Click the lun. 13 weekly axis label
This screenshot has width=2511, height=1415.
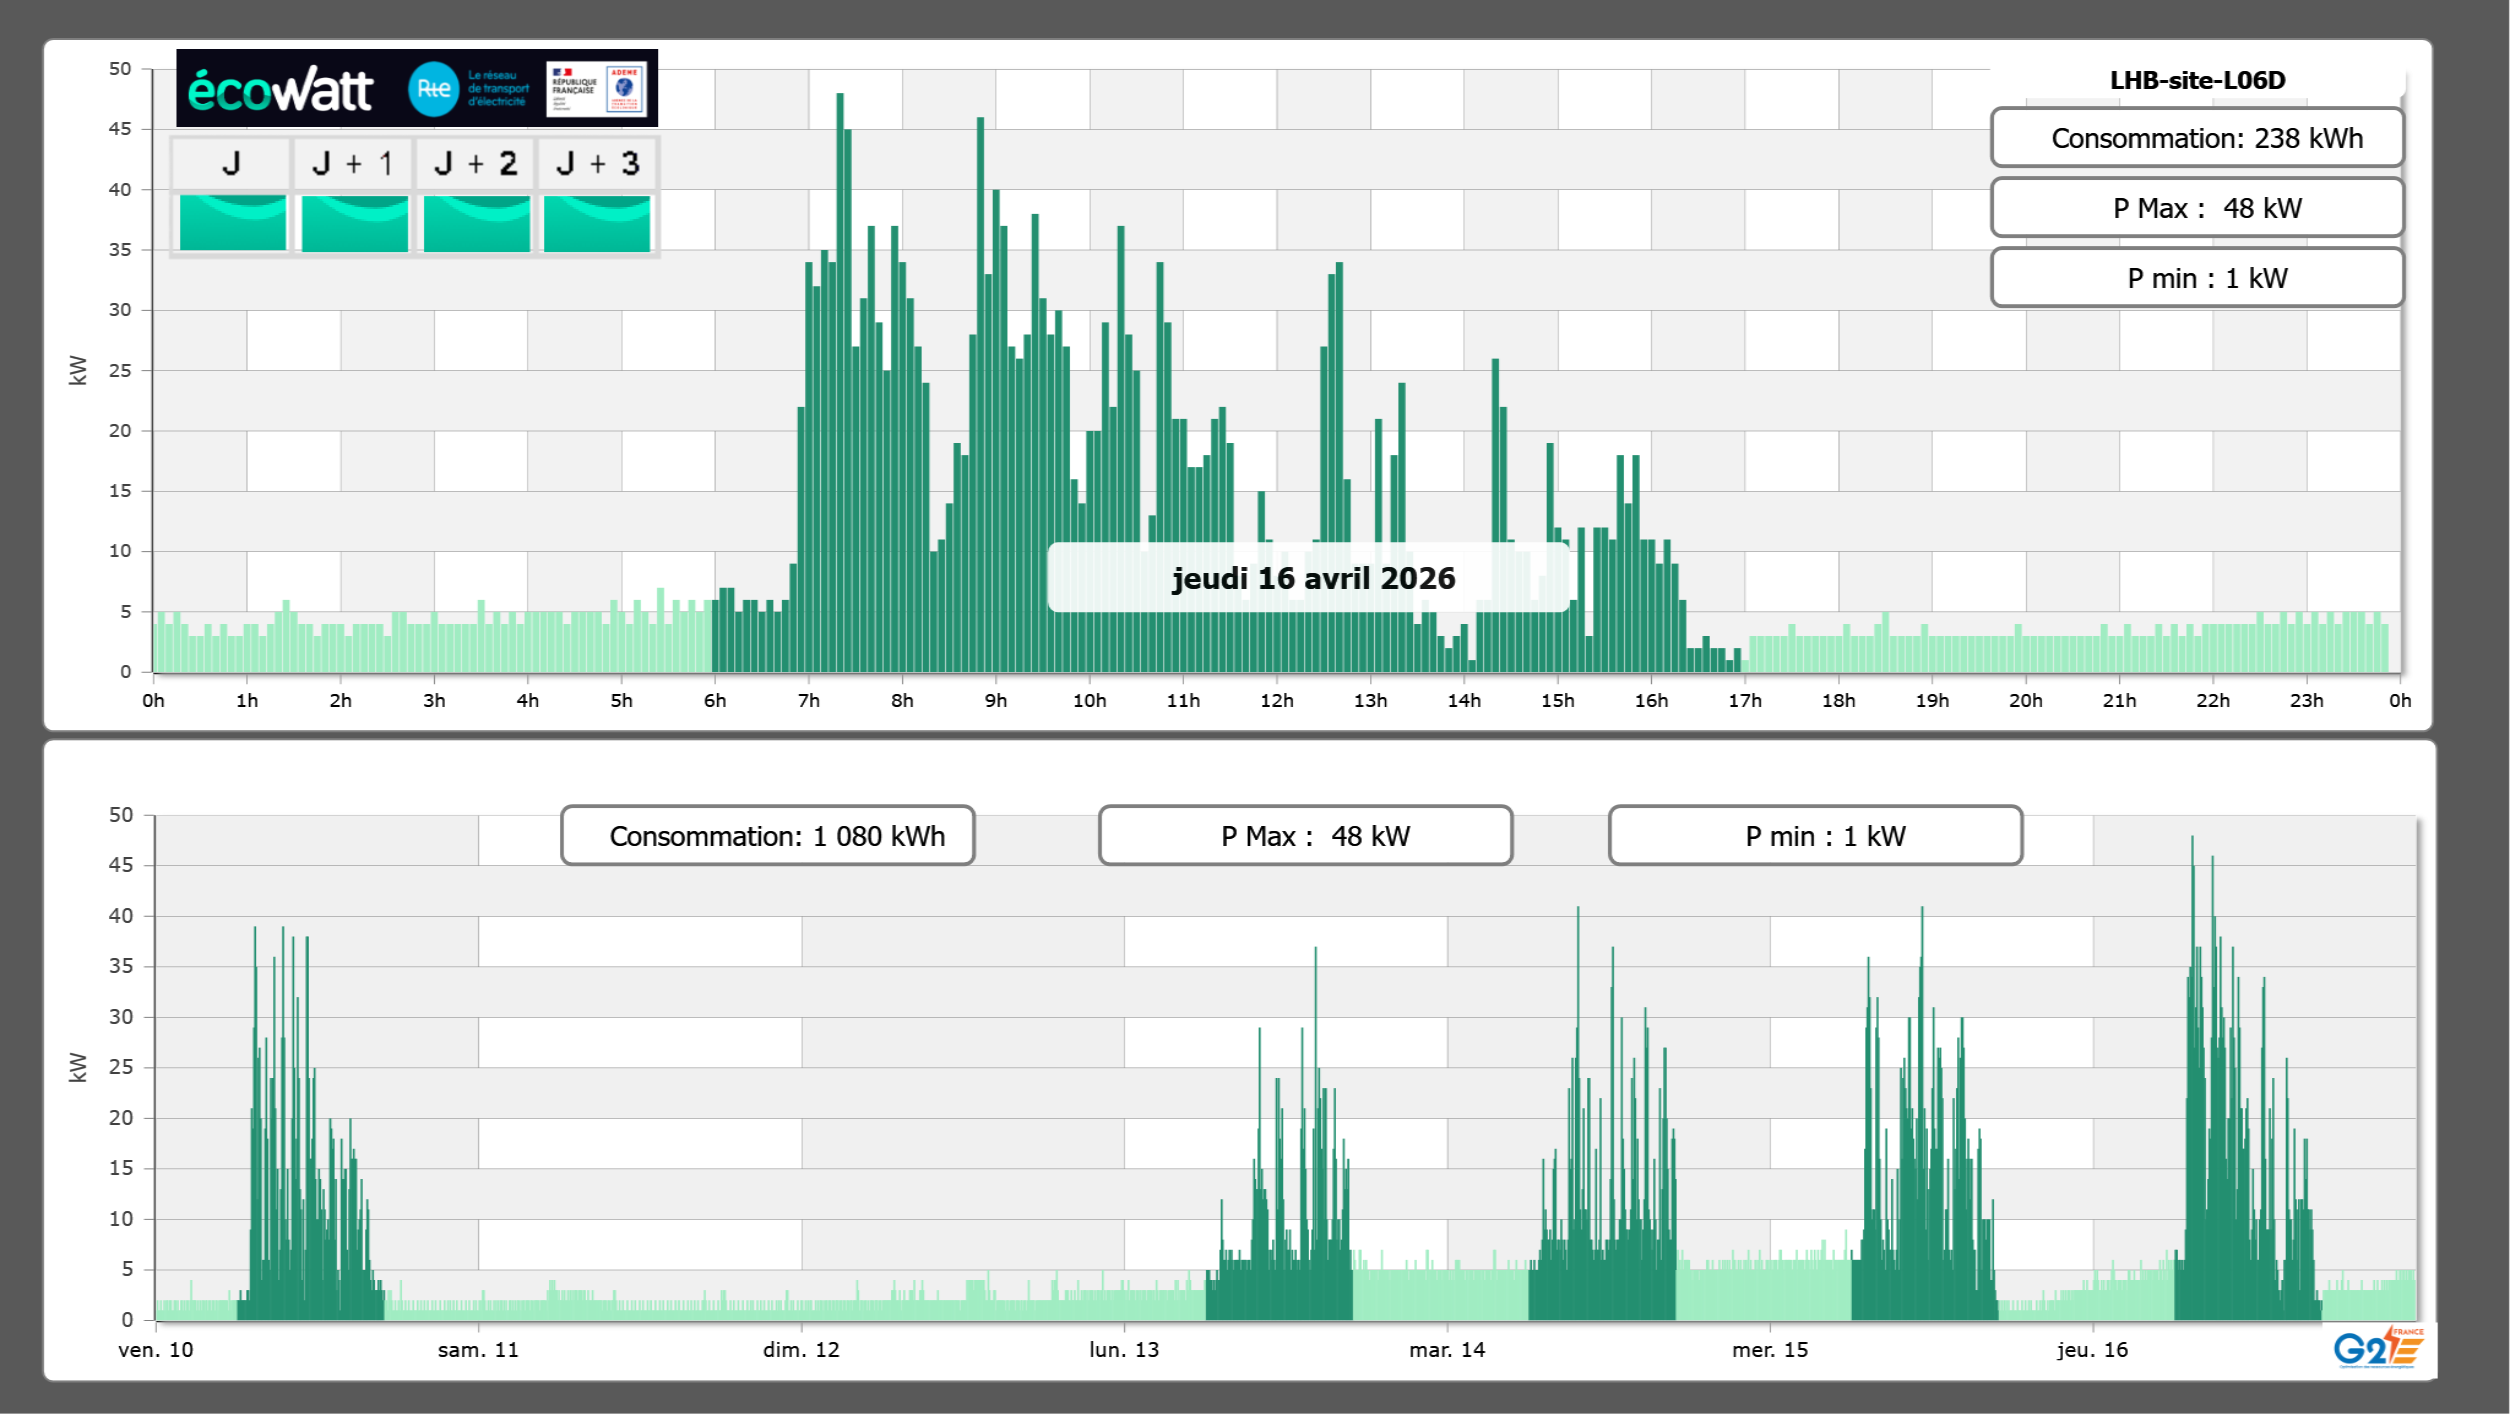pyautogui.click(x=1124, y=1349)
